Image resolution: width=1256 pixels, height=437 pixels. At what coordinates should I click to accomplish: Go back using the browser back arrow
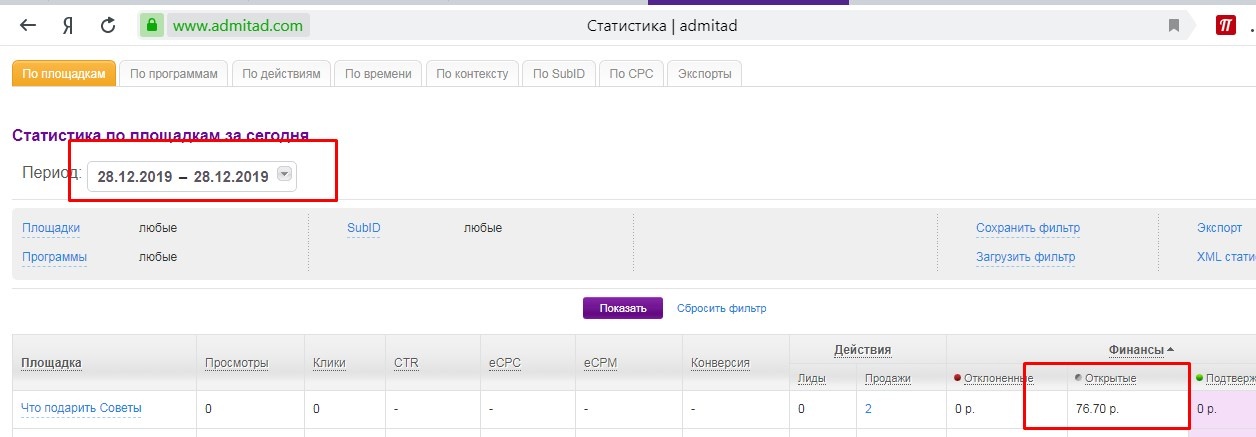pyautogui.click(x=29, y=26)
